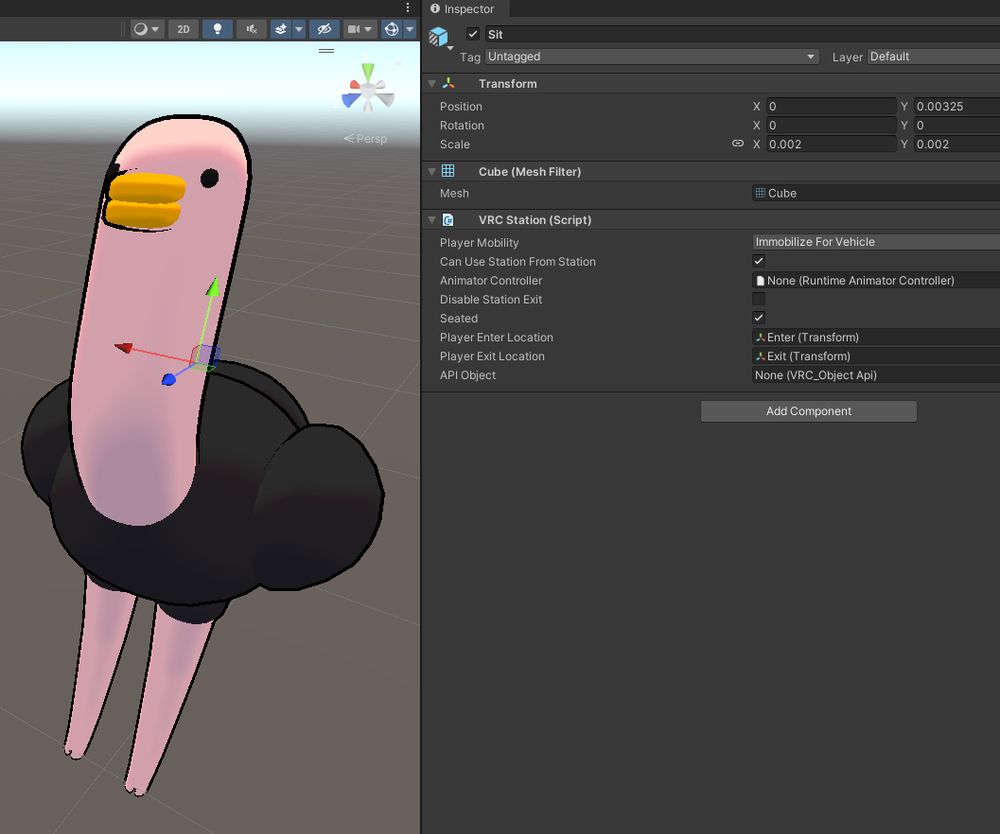Enable the Disable Station Exit checkbox

pyautogui.click(x=759, y=299)
